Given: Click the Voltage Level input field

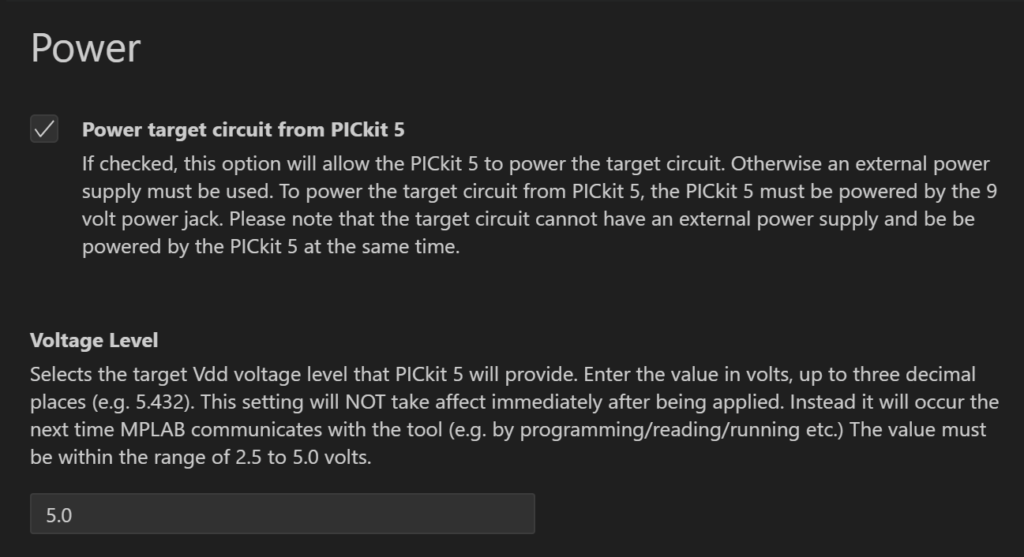Looking at the screenshot, I should 282,514.
